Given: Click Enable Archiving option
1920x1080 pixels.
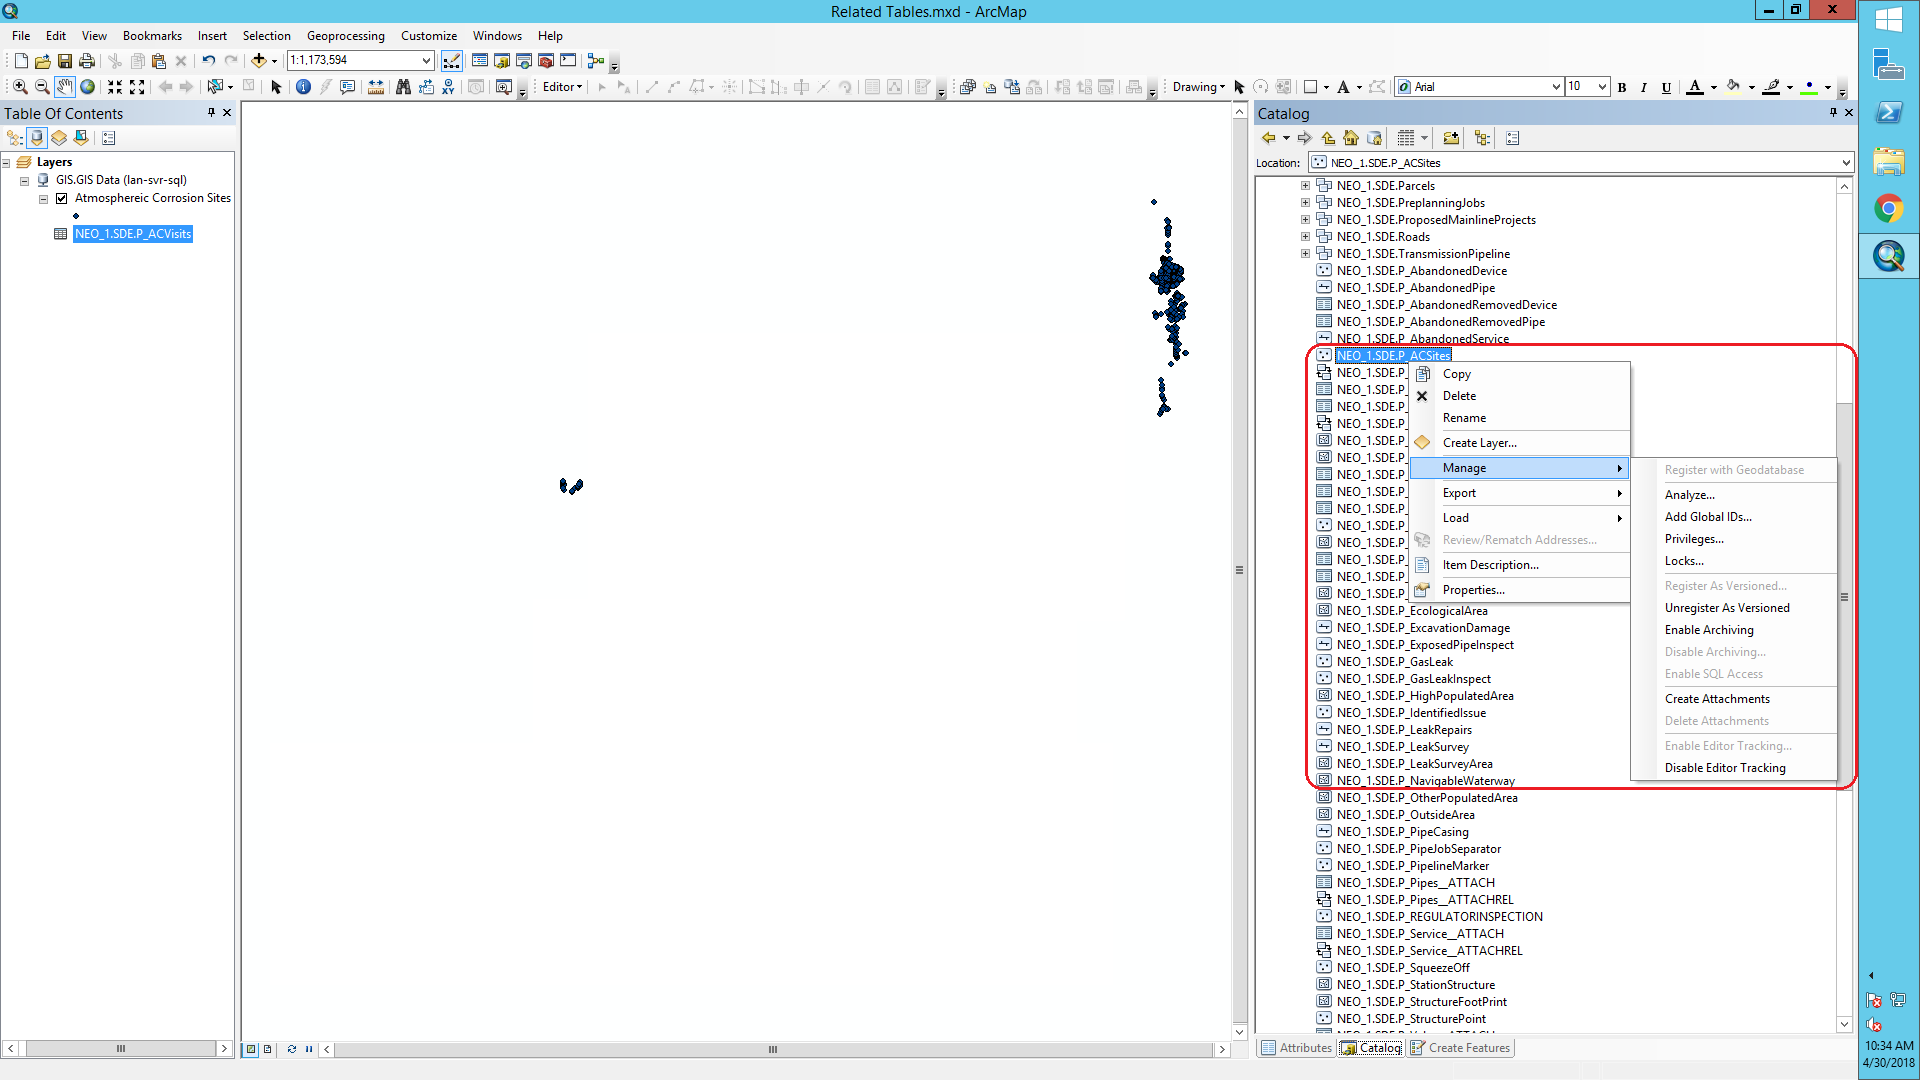Looking at the screenshot, I should click(1734, 630).
